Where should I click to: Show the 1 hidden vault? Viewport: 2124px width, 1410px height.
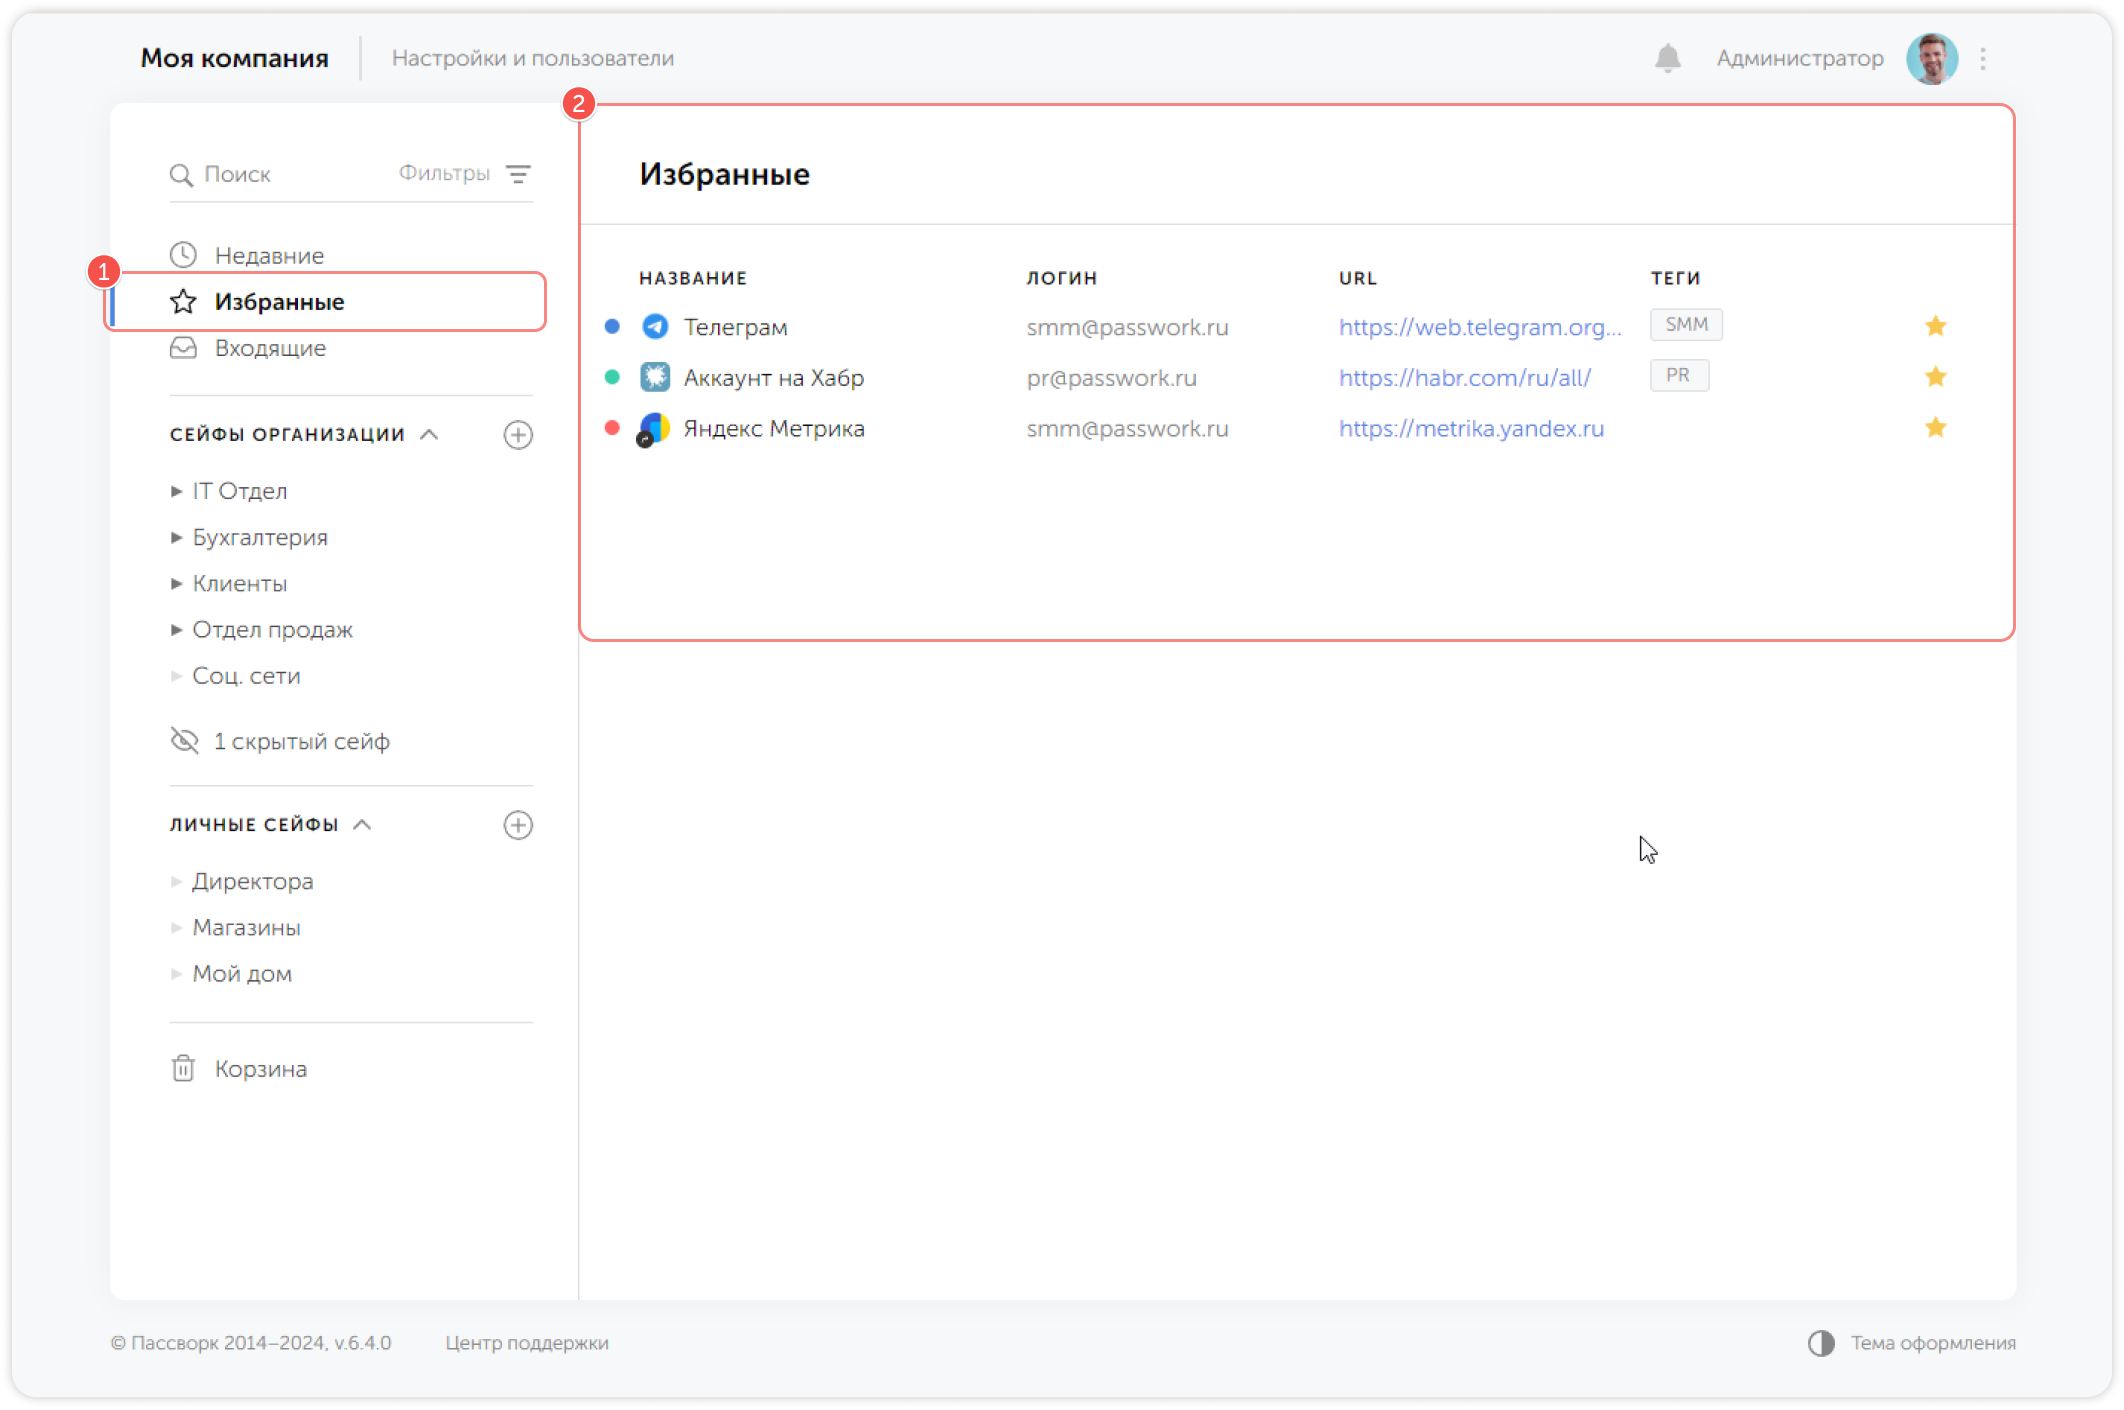tap(300, 741)
